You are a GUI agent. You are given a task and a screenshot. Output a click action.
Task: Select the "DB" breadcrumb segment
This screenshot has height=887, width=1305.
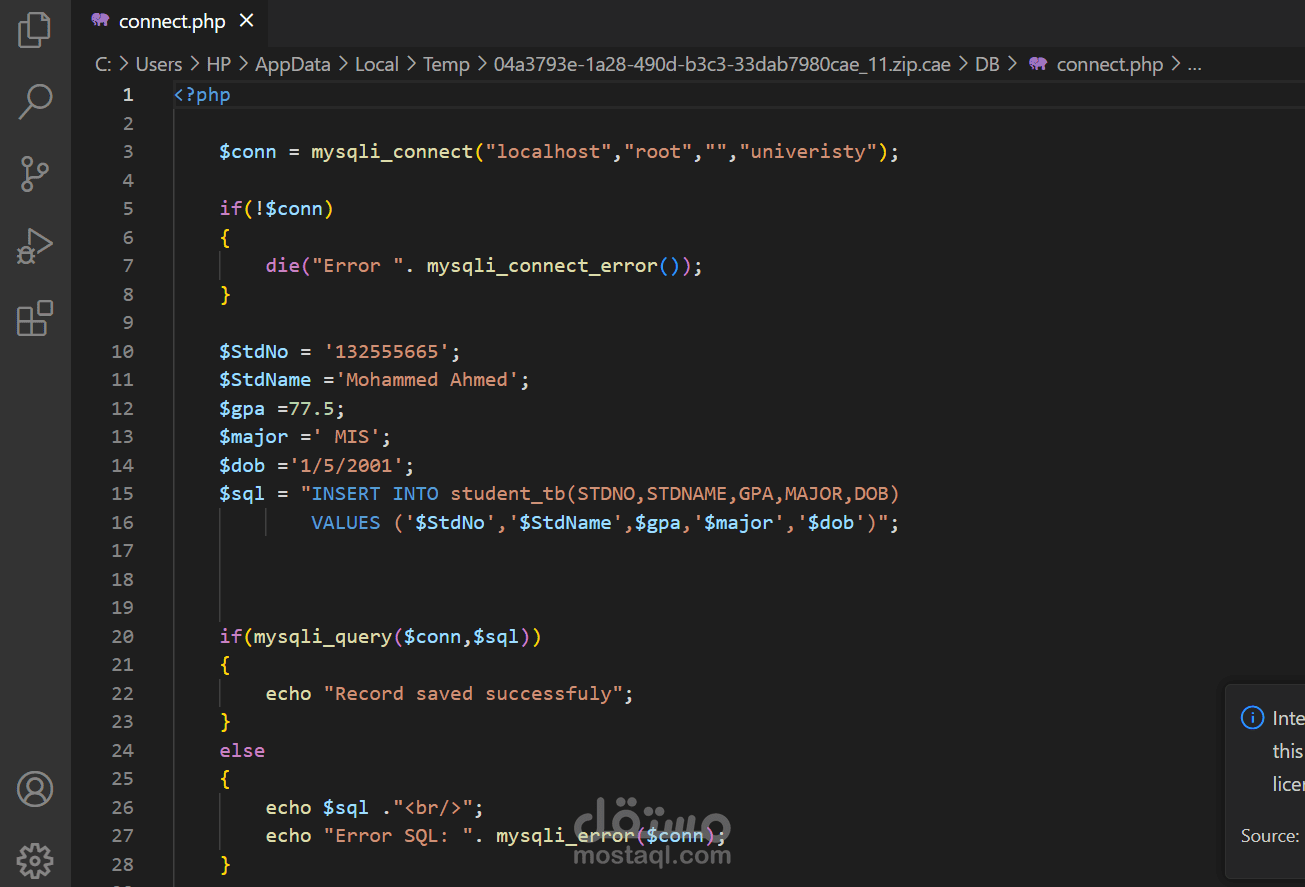[987, 64]
